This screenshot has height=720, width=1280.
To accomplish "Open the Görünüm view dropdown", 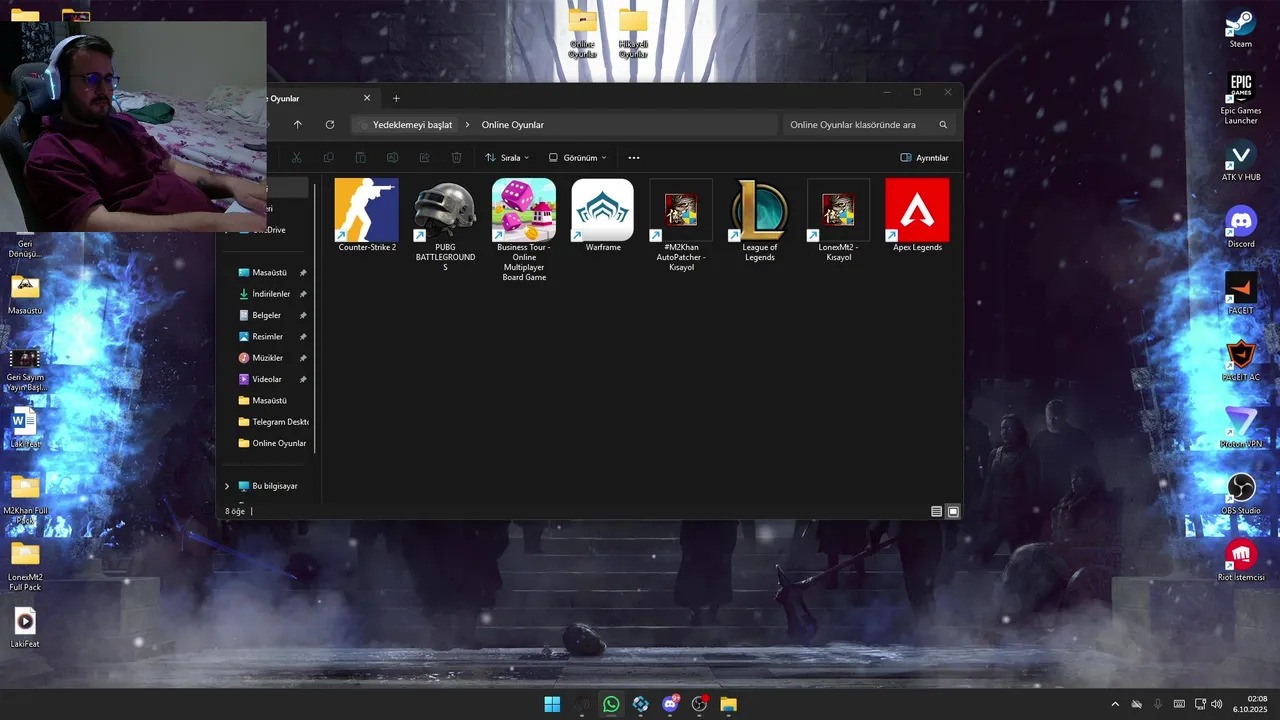I will 577,157.
